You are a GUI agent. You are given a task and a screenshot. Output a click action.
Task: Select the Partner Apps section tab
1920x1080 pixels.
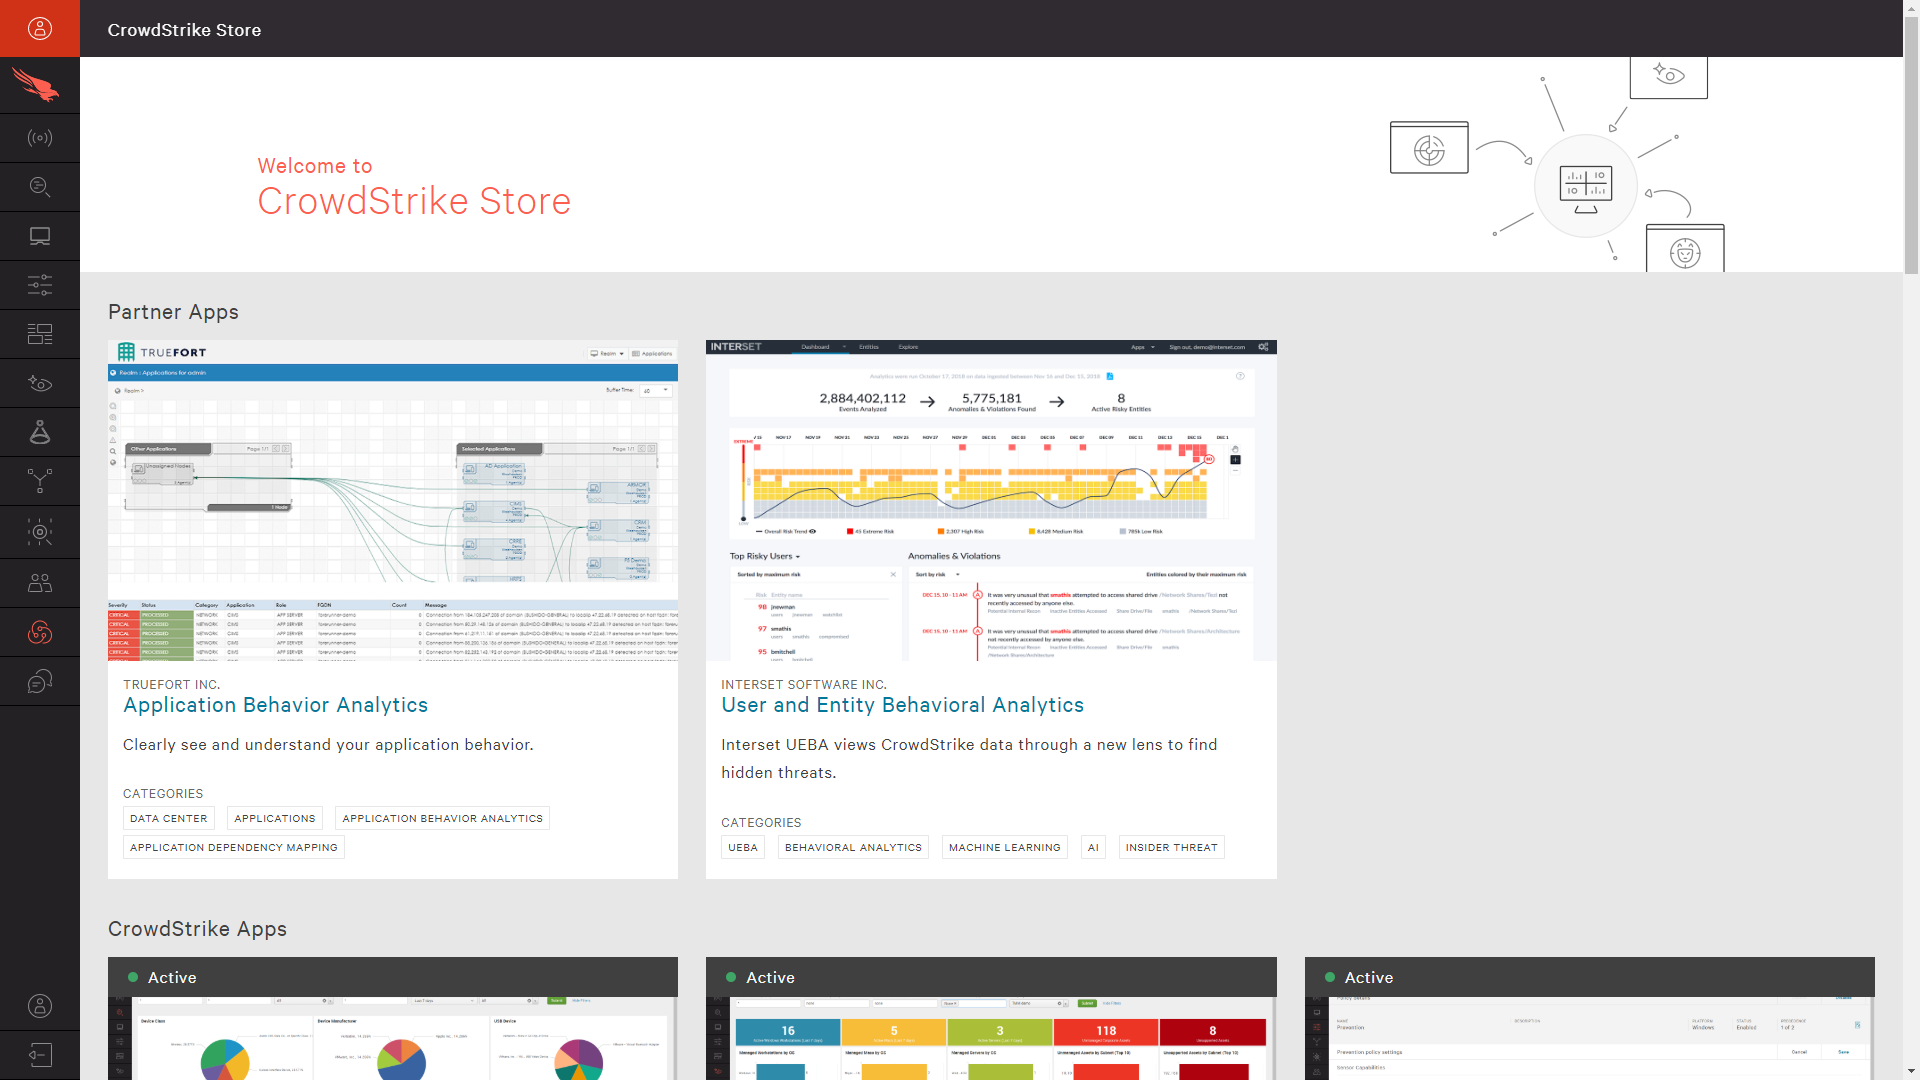pyautogui.click(x=173, y=311)
